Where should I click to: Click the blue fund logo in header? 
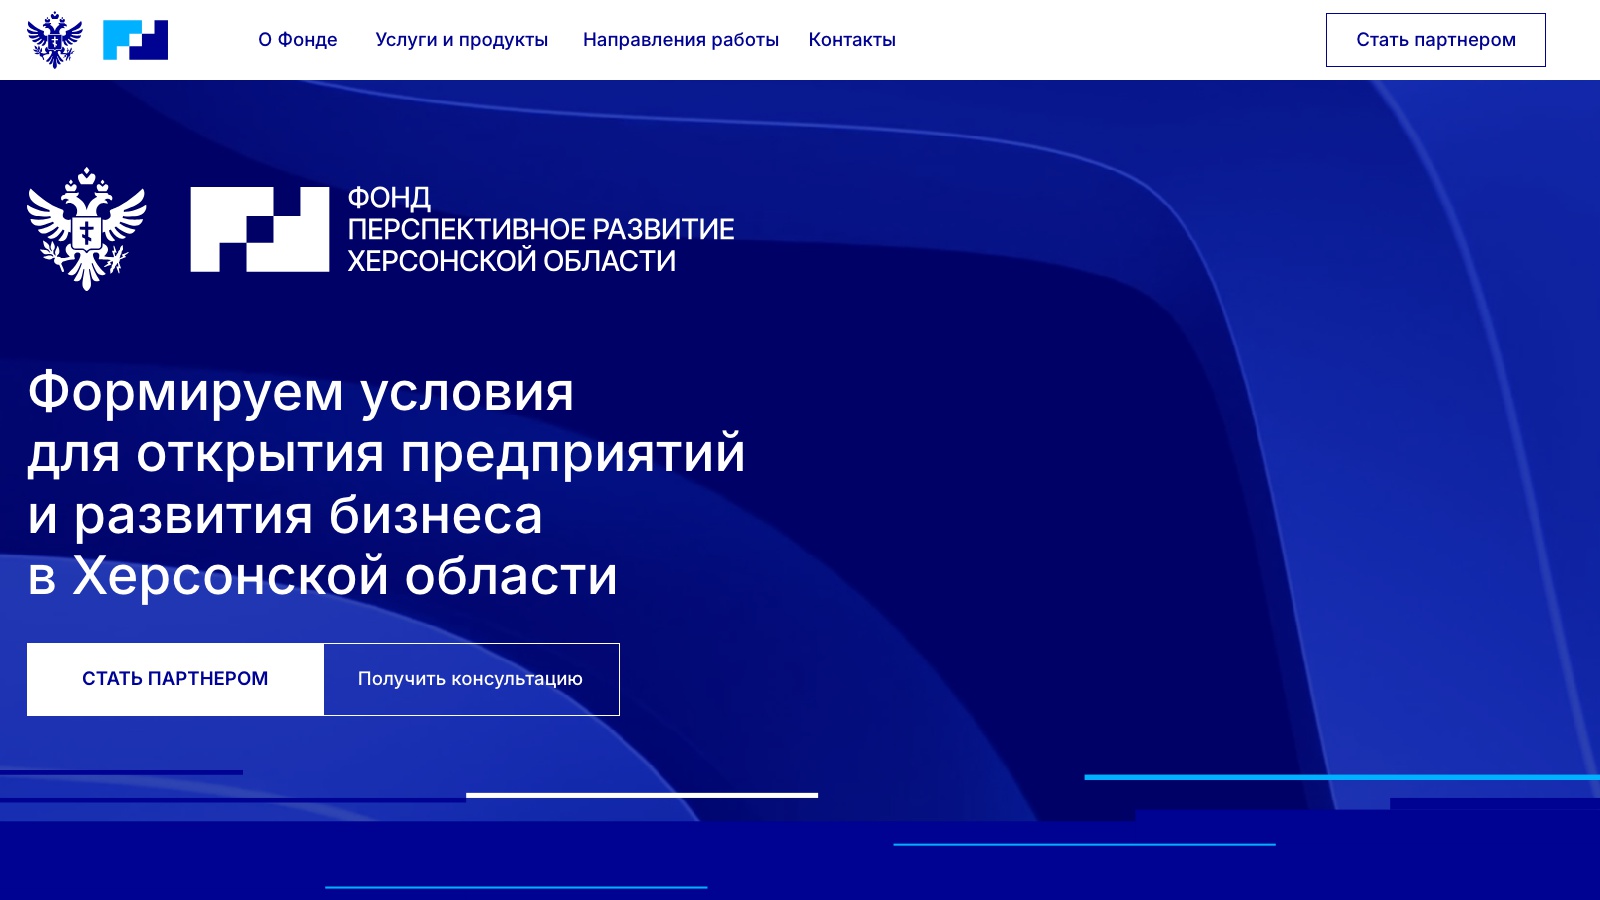tap(135, 40)
